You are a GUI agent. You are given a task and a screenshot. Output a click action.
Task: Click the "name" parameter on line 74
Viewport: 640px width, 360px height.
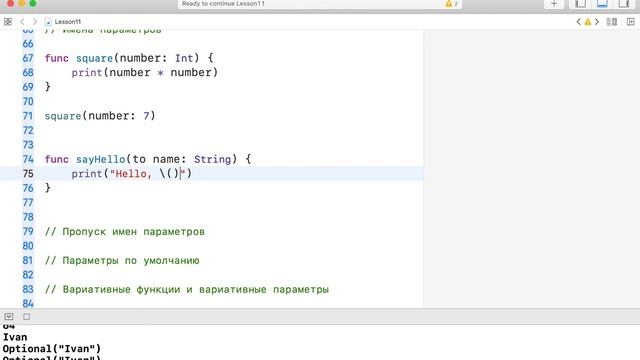click(165, 159)
